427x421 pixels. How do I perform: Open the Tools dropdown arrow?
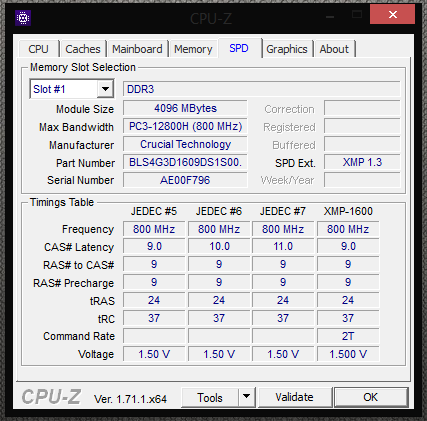pos(247,397)
